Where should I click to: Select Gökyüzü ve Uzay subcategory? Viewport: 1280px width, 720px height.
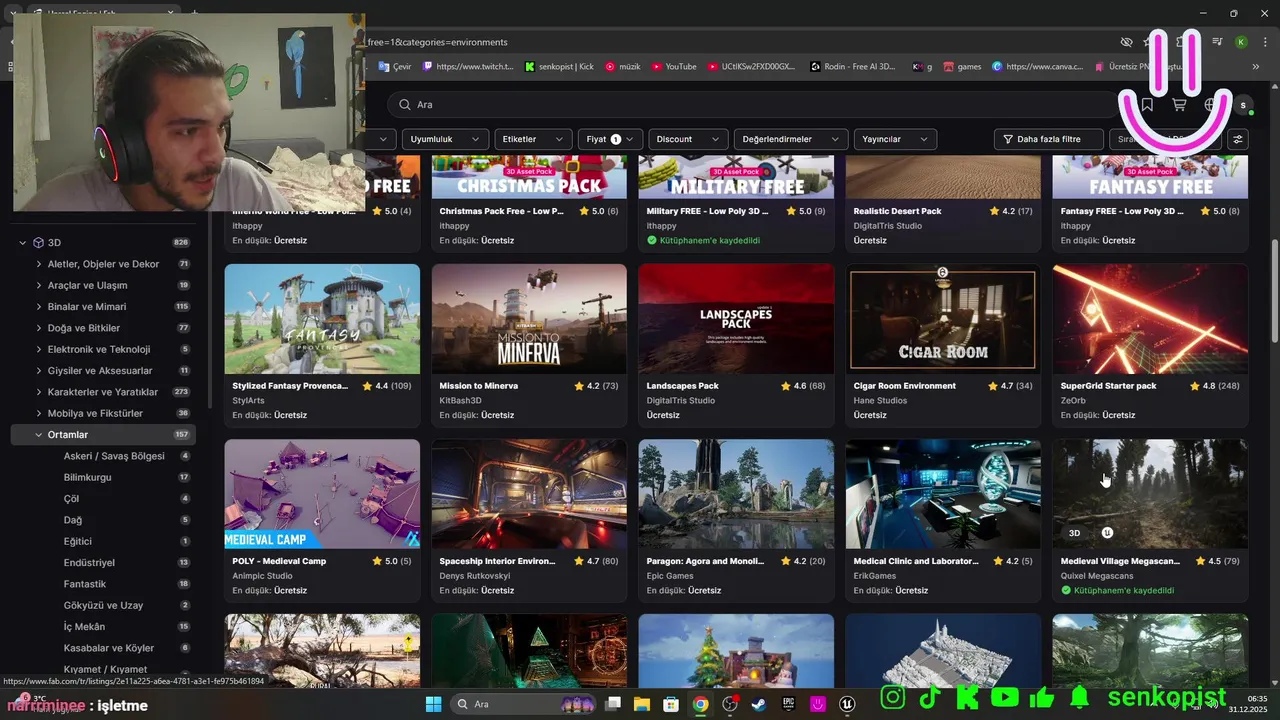click(104, 605)
